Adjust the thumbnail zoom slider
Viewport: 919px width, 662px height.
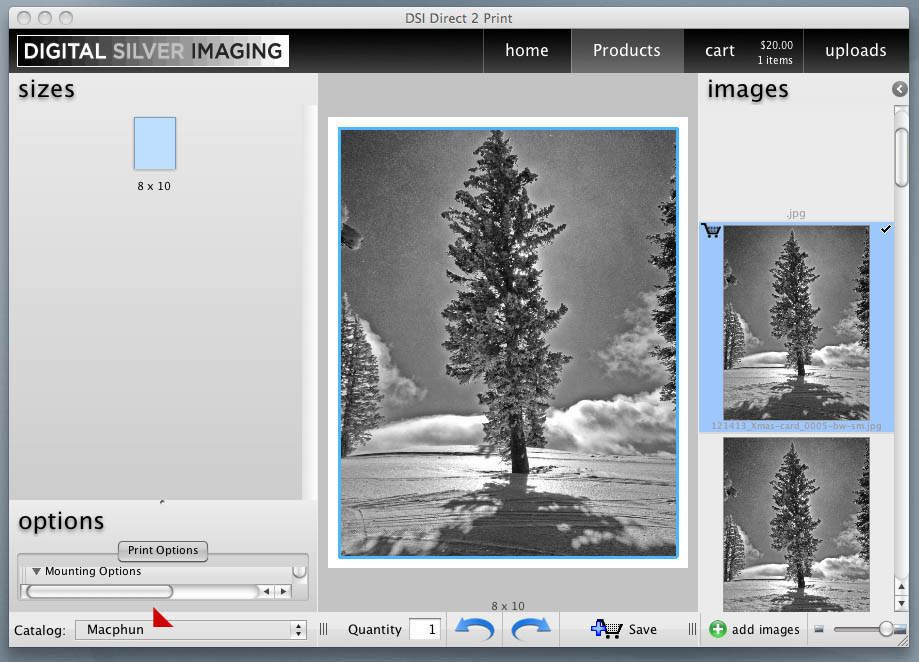(x=885, y=629)
